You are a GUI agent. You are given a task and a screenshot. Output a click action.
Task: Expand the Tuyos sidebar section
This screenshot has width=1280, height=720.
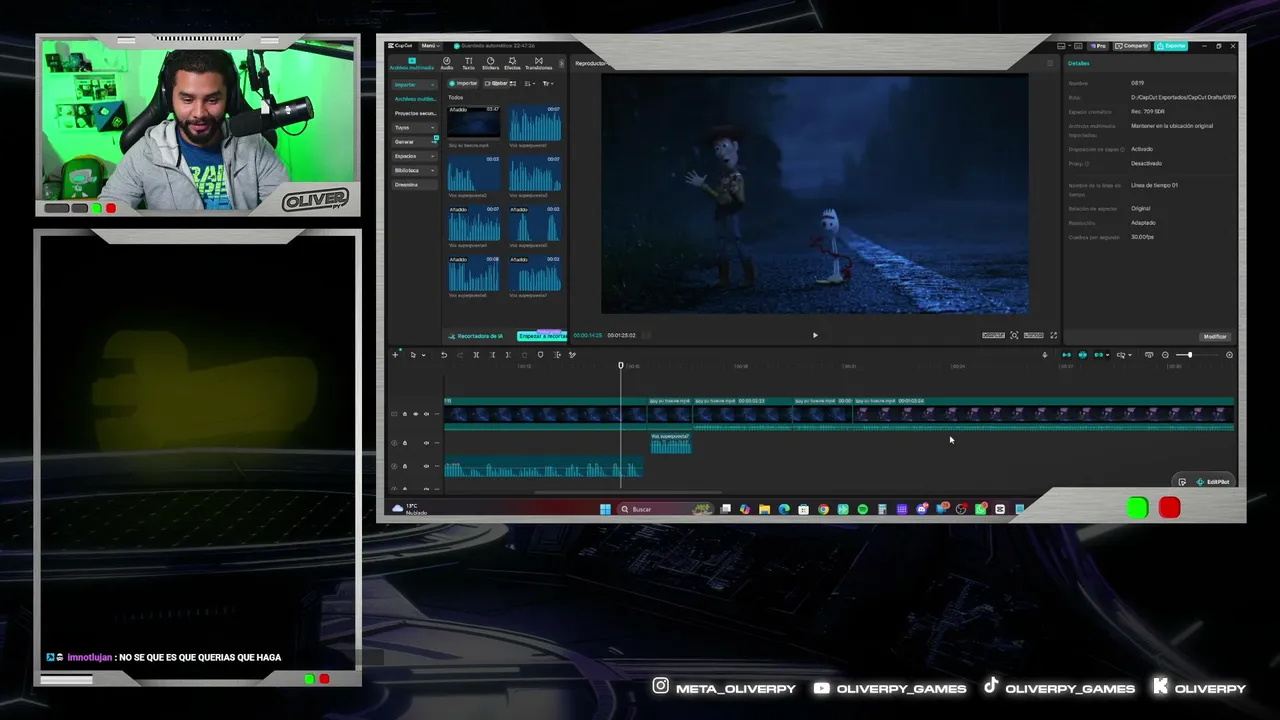click(x=415, y=127)
